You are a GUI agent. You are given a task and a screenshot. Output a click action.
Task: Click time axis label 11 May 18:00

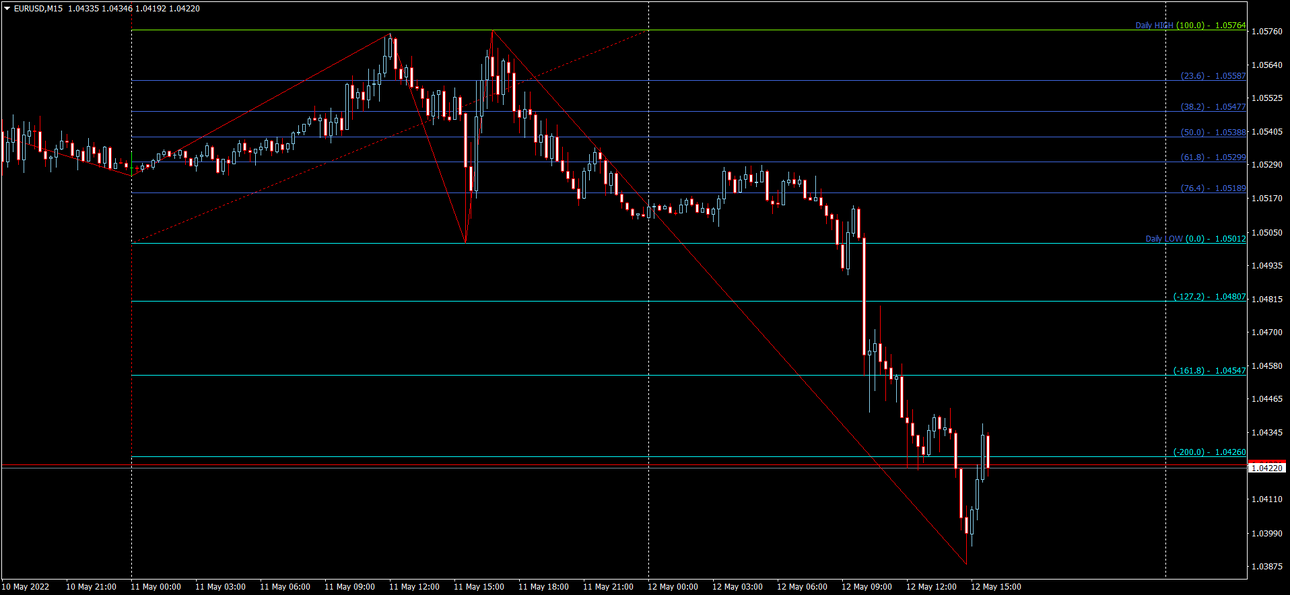(x=543, y=587)
